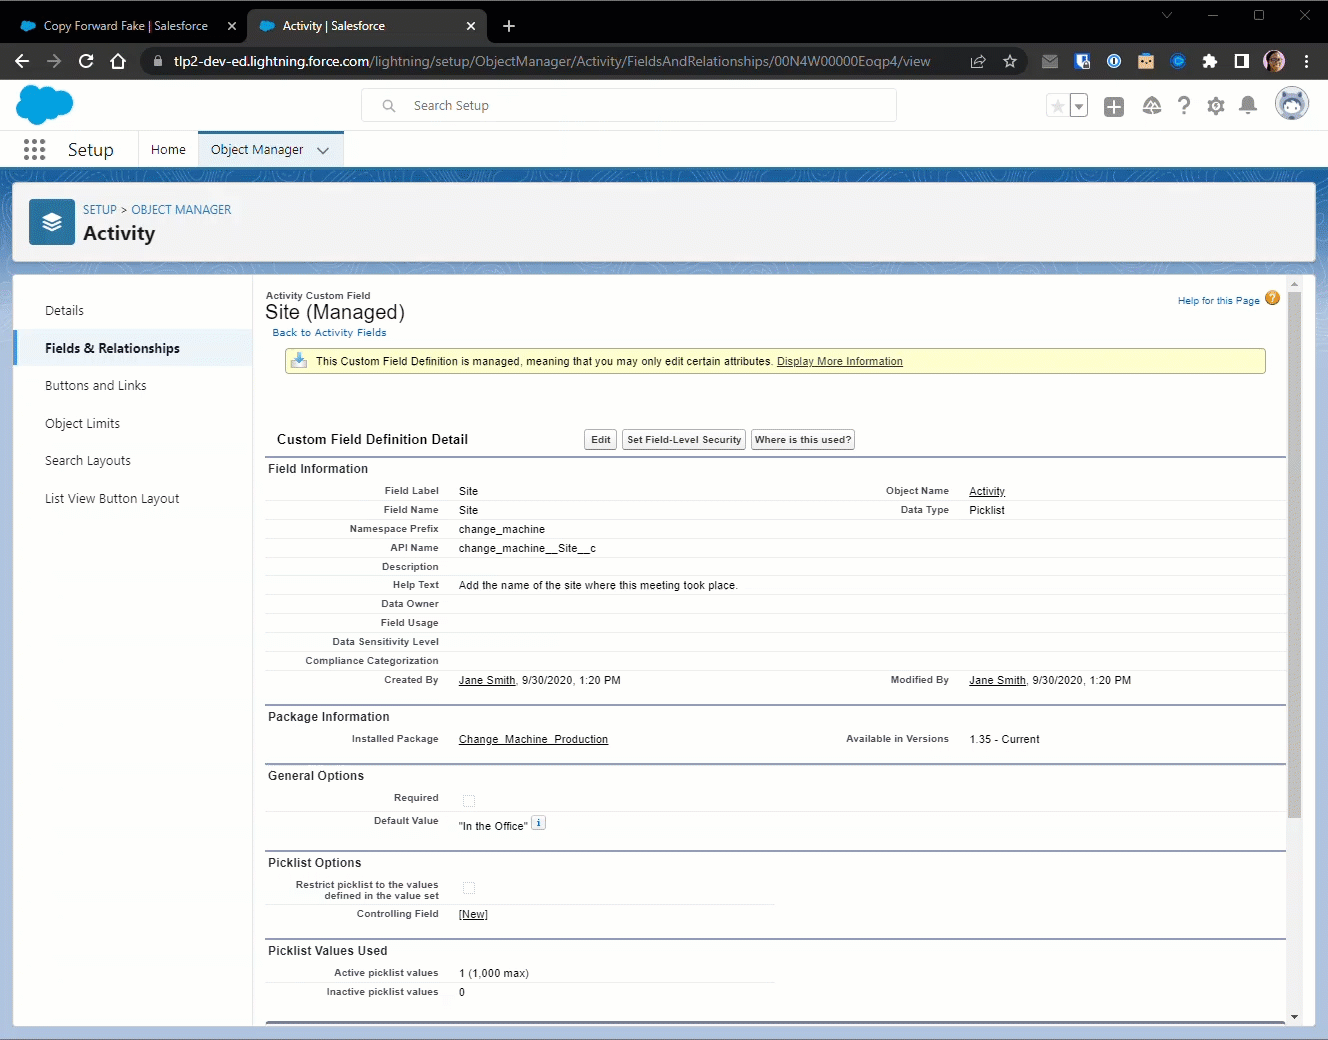The image size is (1328, 1040).
Task: Open the 1Password extension icon
Action: 1114,61
